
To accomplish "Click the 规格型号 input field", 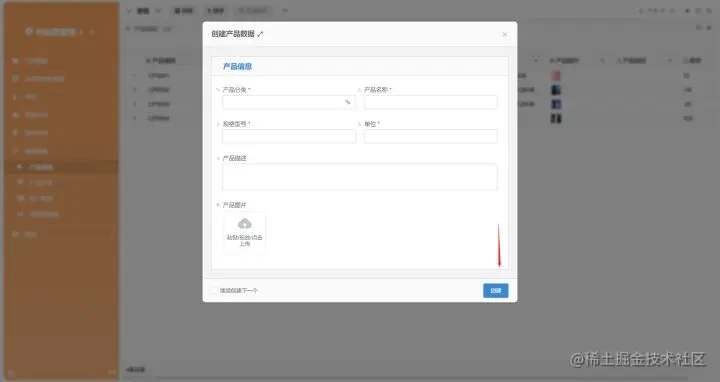I will 288,136.
